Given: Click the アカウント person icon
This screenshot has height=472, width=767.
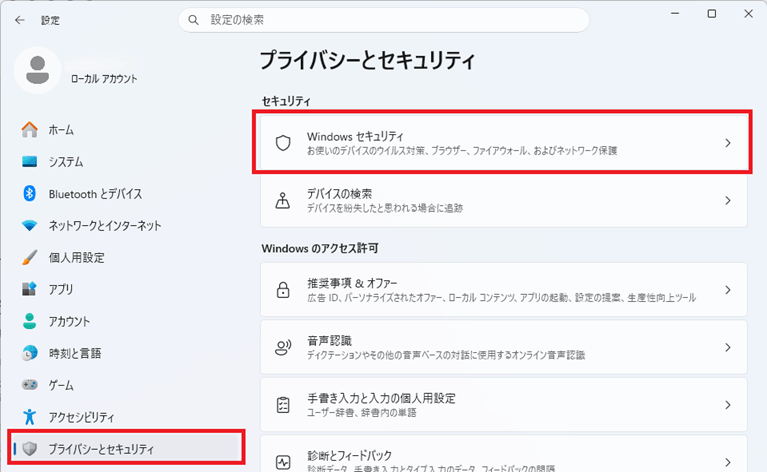Looking at the screenshot, I should point(29,321).
